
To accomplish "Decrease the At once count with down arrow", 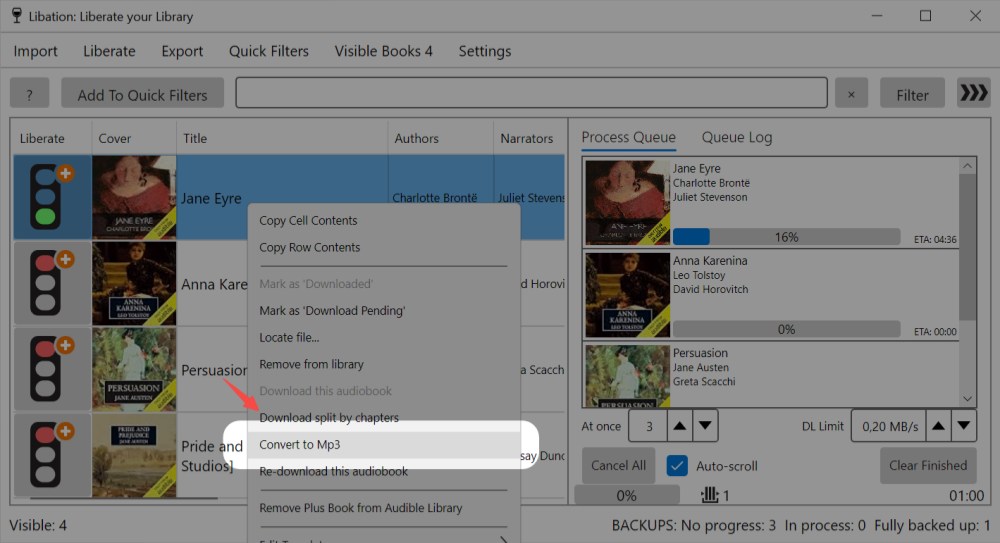I will (x=705, y=426).
